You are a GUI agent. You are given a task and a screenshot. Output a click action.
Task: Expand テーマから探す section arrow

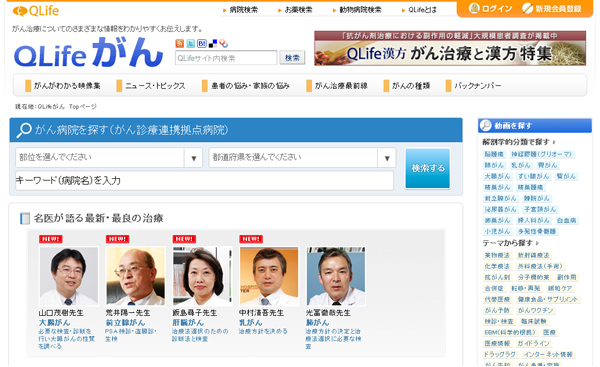(537, 243)
